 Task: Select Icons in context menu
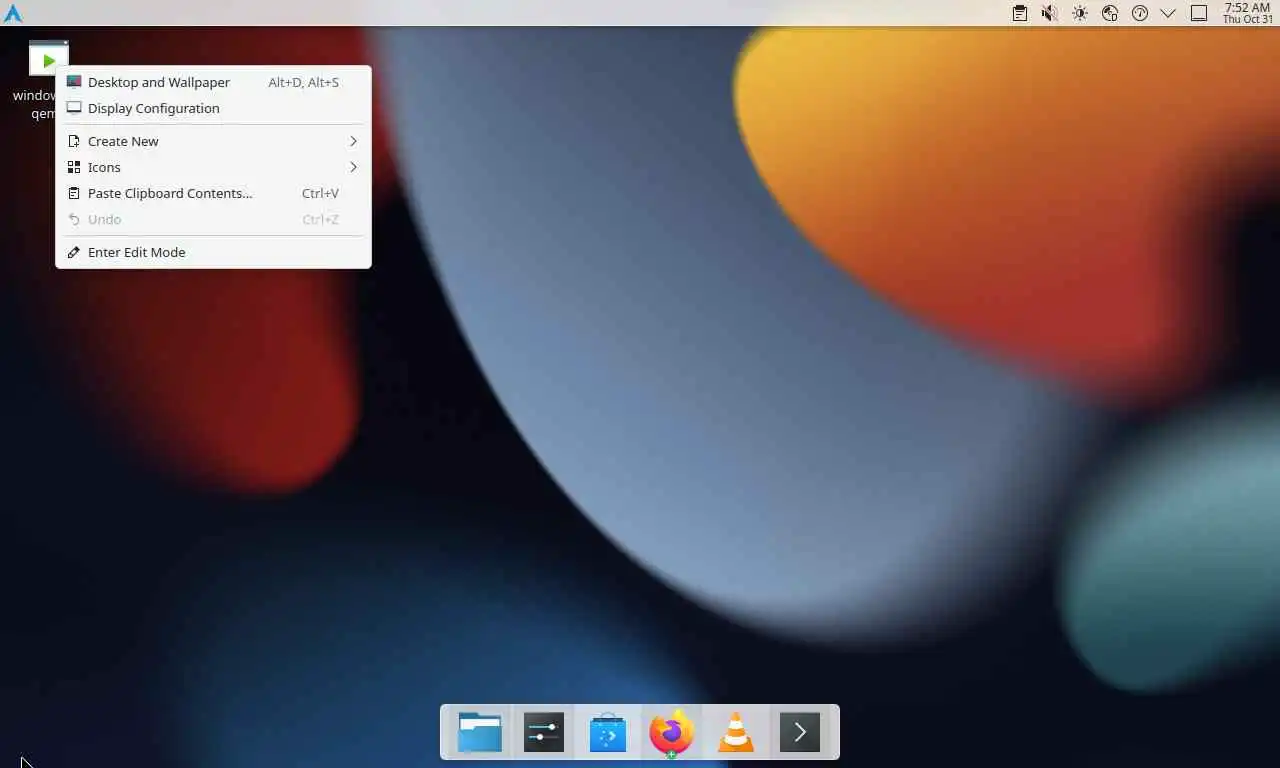(213, 167)
